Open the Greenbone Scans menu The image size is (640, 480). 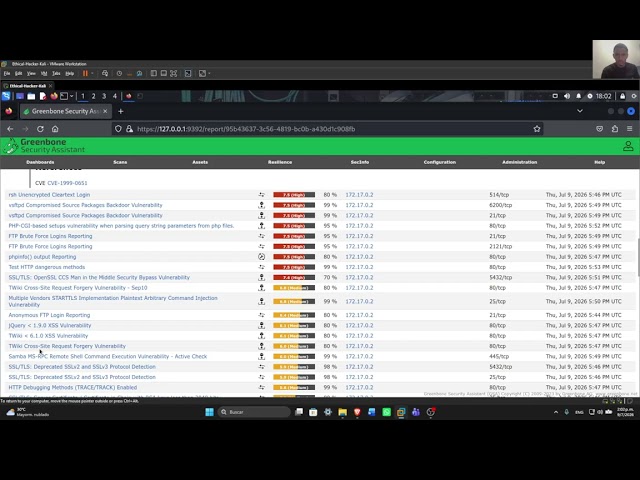120,162
